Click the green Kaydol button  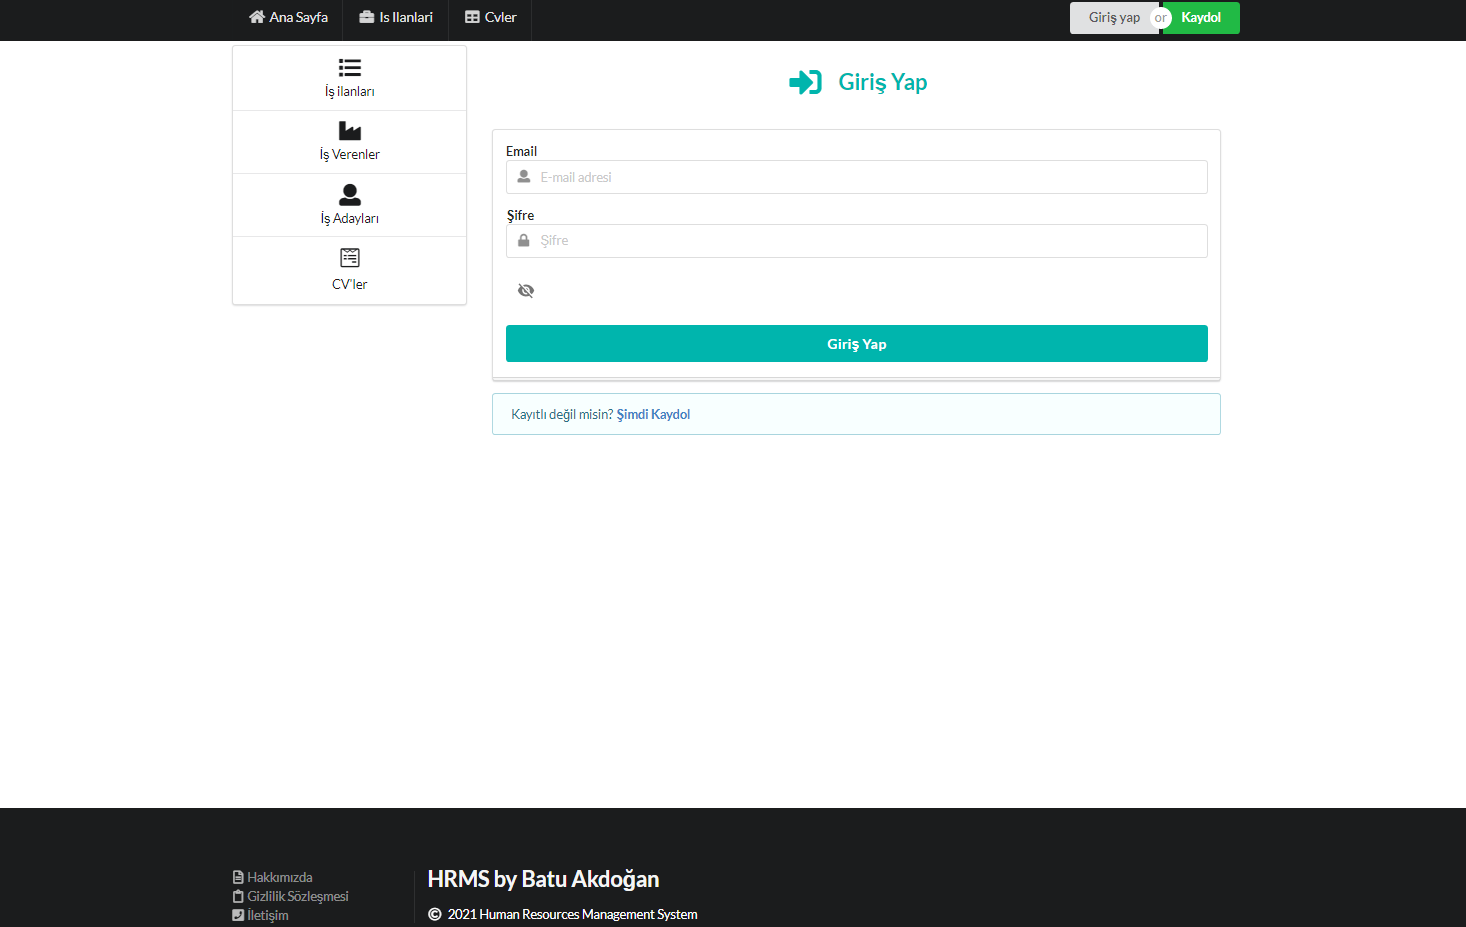(x=1201, y=18)
